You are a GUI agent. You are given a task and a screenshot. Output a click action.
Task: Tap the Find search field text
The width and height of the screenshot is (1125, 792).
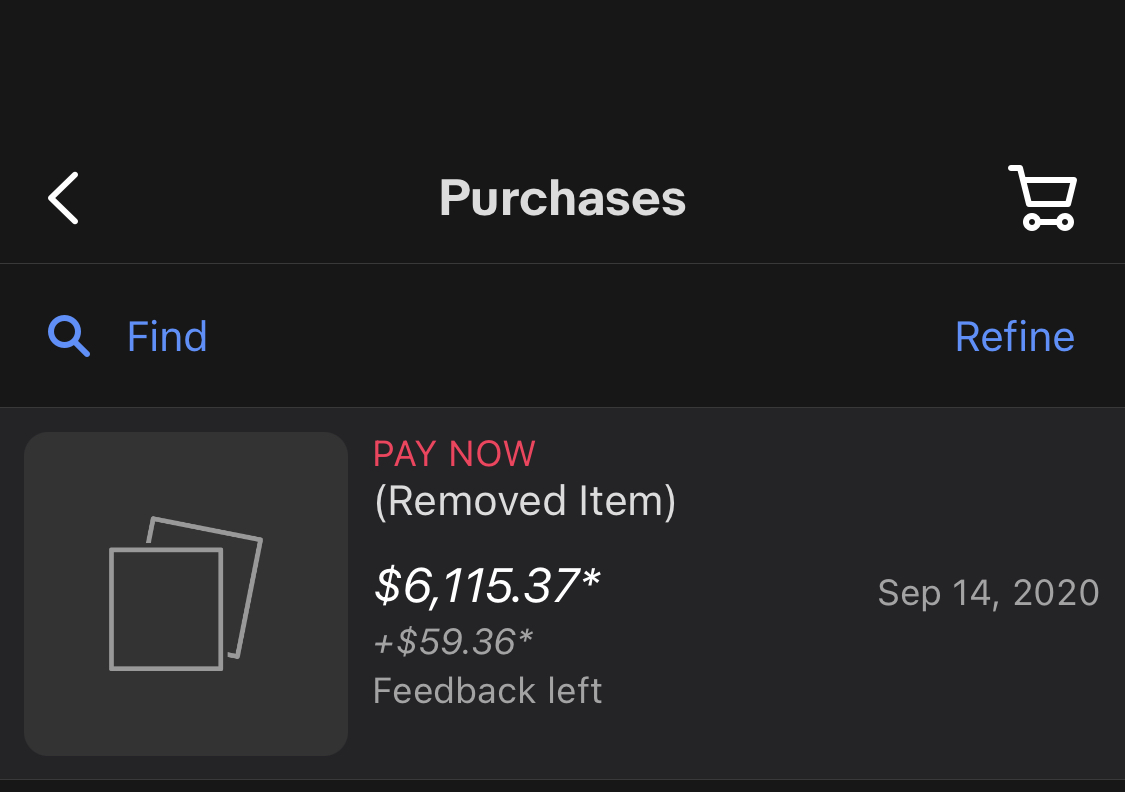[x=167, y=337]
